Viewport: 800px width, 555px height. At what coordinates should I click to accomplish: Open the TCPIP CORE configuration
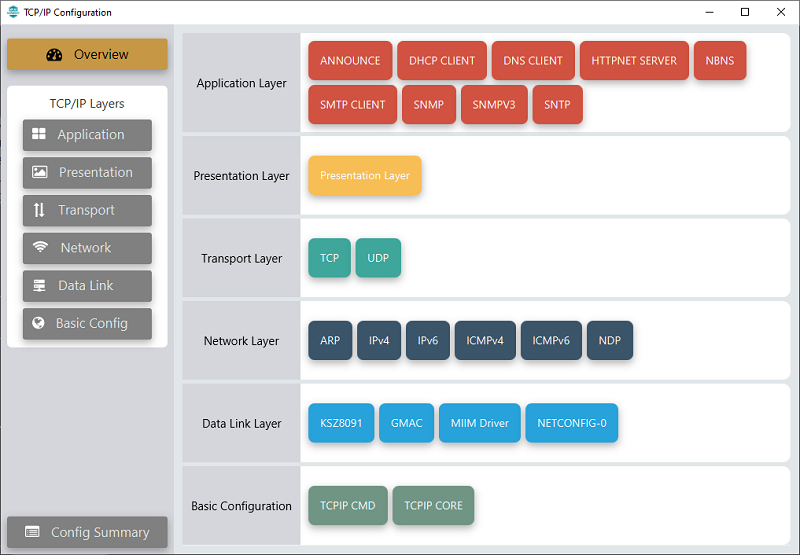433,506
